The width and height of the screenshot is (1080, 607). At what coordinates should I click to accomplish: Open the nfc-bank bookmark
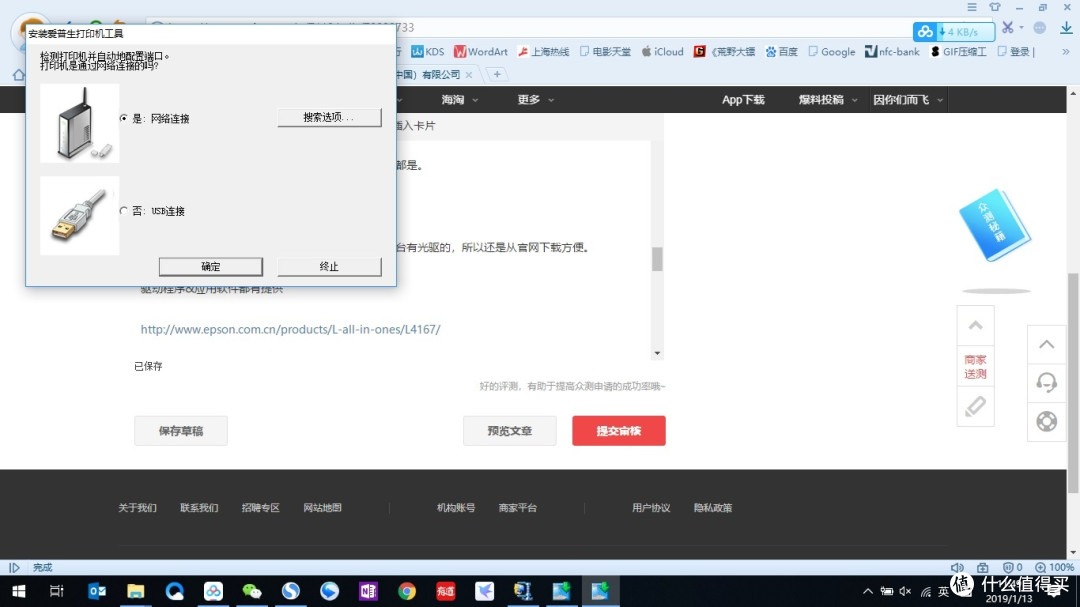point(893,52)
